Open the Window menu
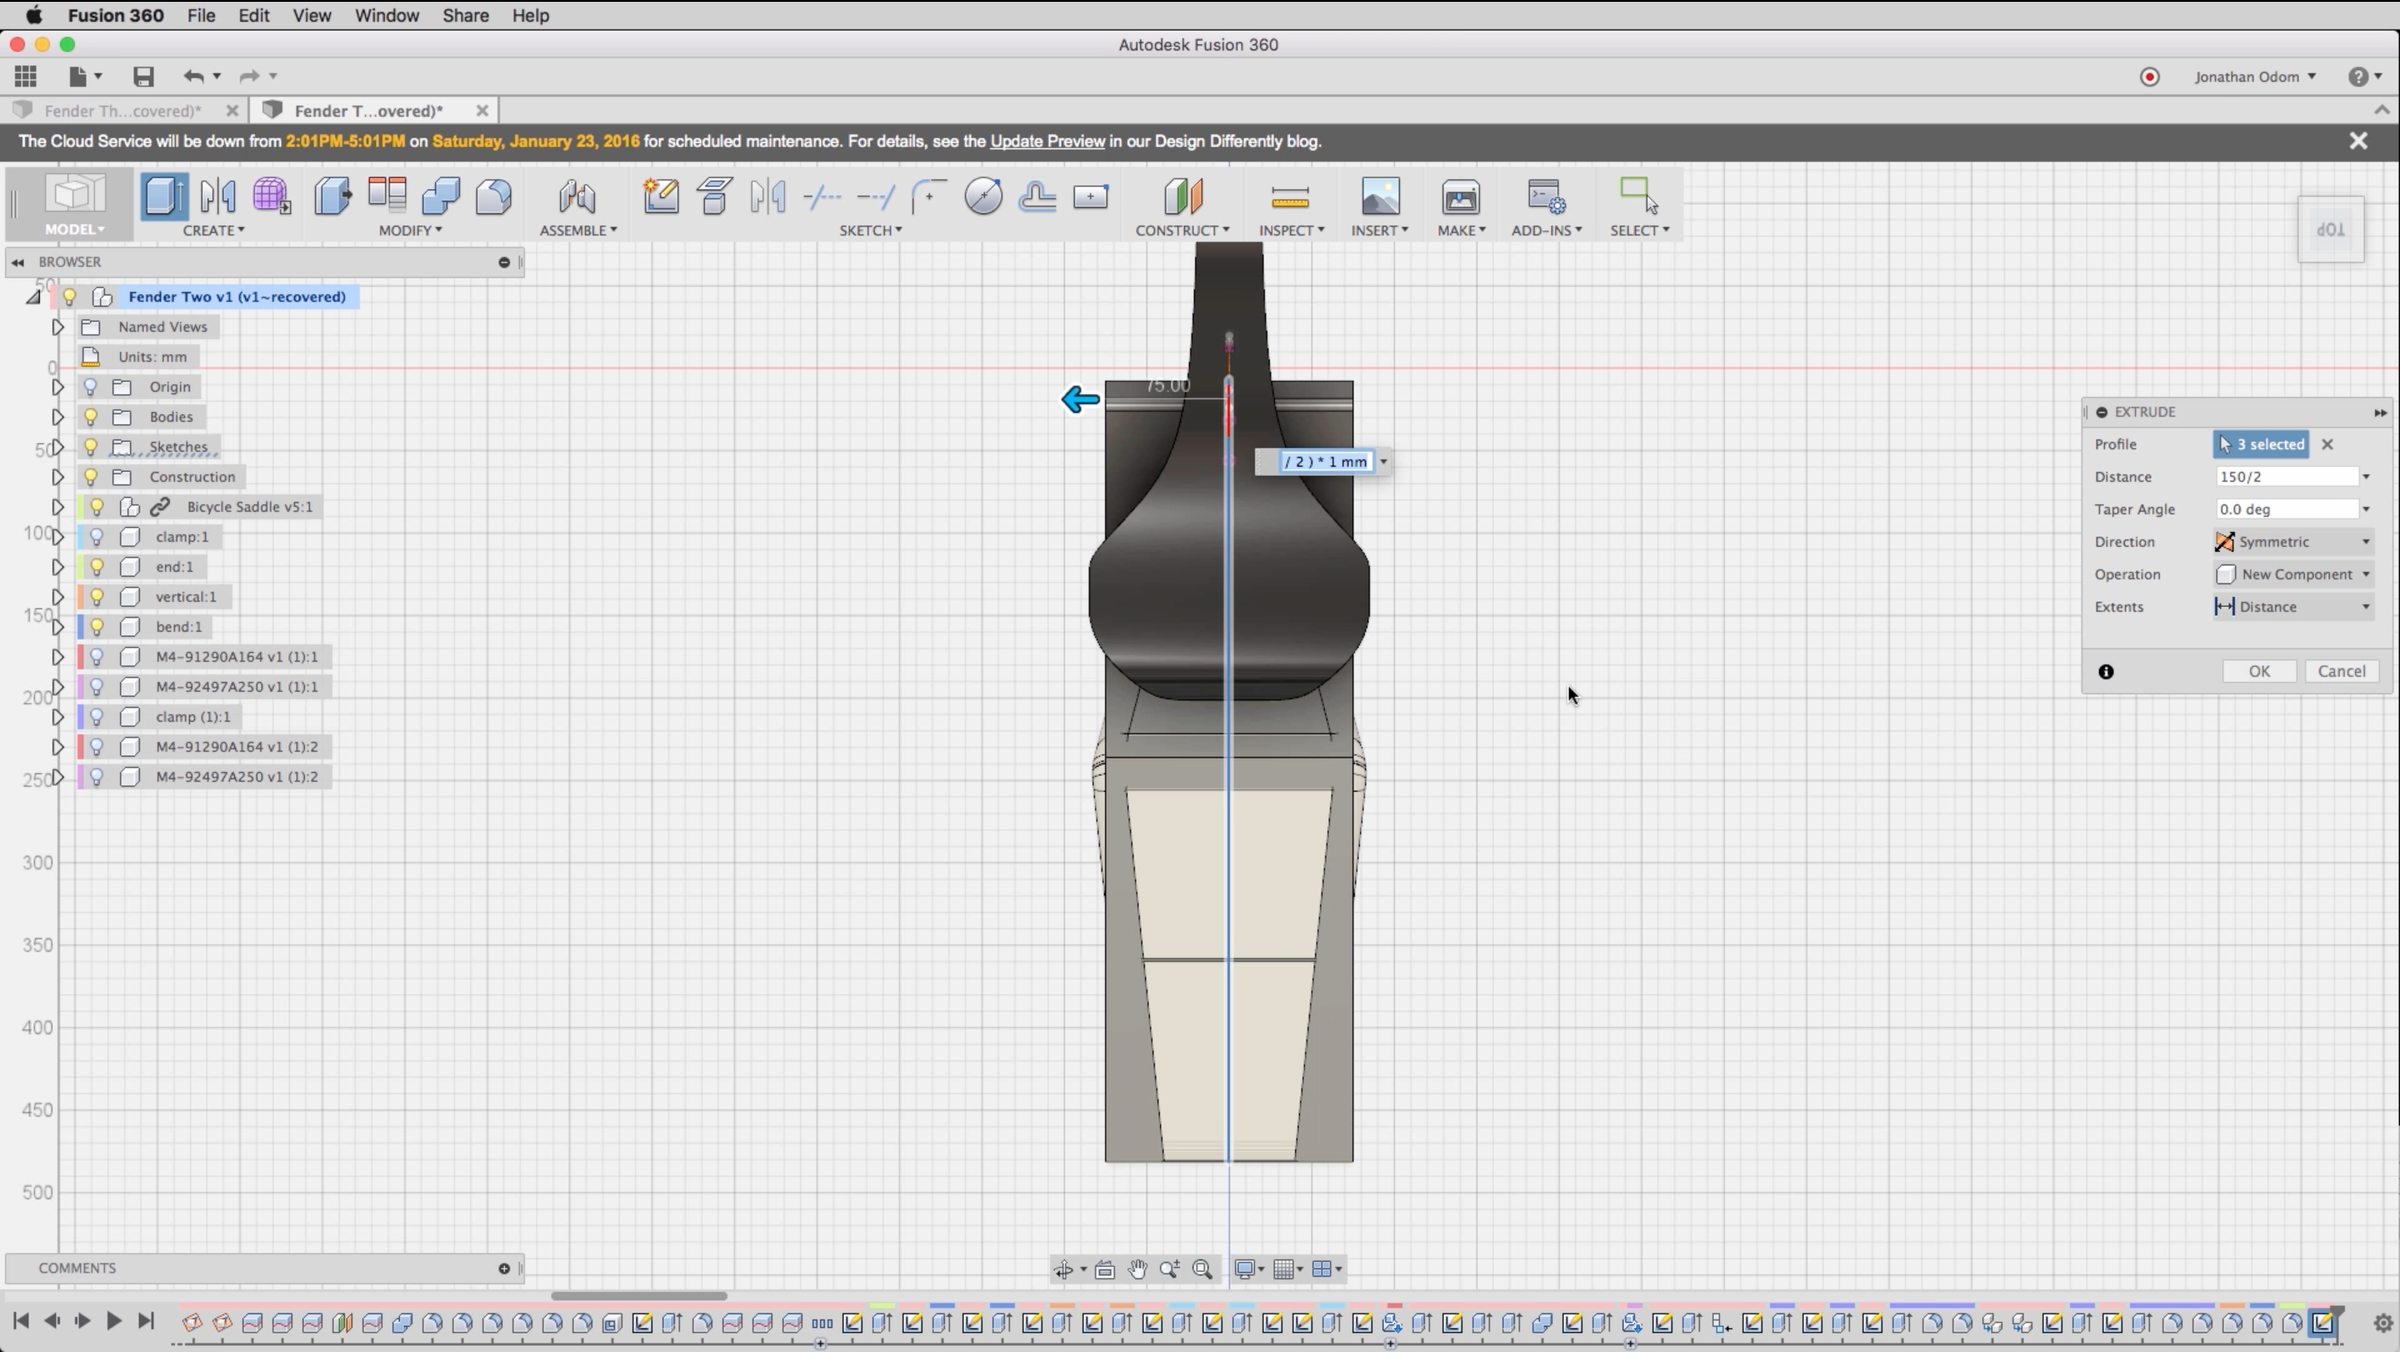This screenshot has width=2400, height=1352. pyautogui.click(x=386, y=15)
